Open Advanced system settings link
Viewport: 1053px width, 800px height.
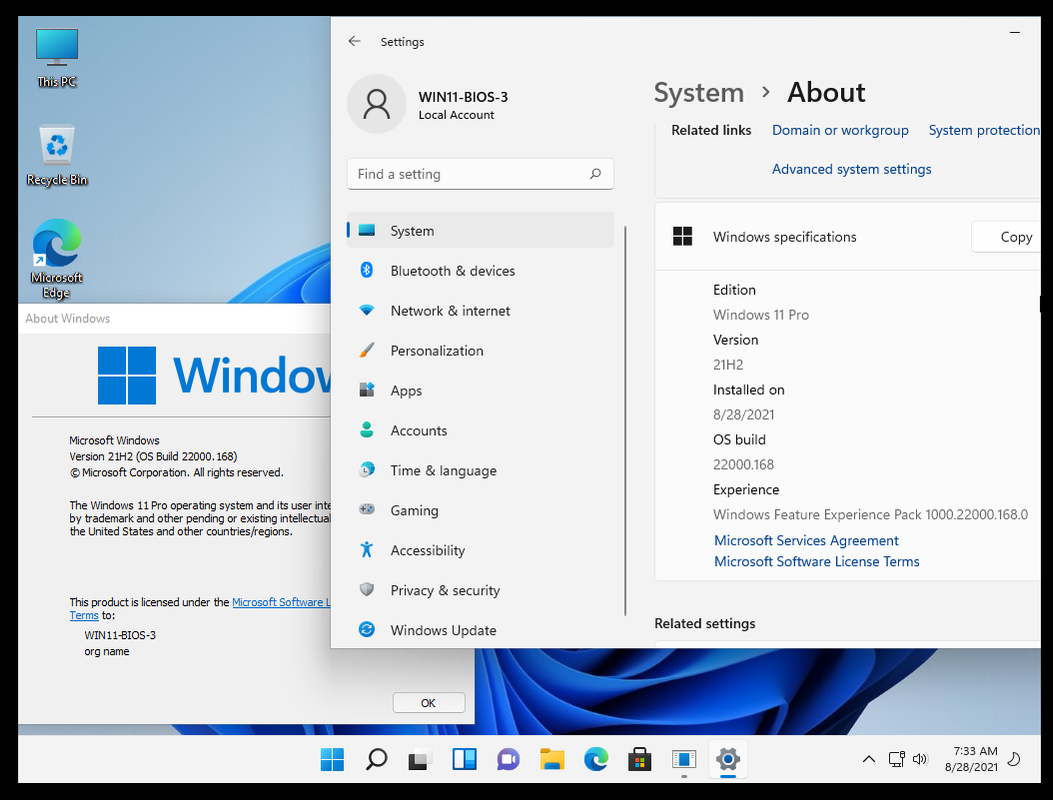[852, 169]
